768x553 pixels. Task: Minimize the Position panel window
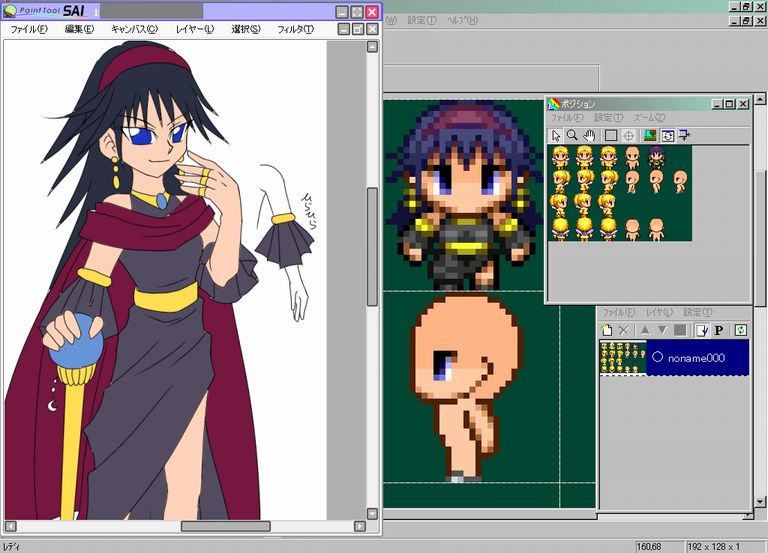pyautogui.click(x=717, y=104)
